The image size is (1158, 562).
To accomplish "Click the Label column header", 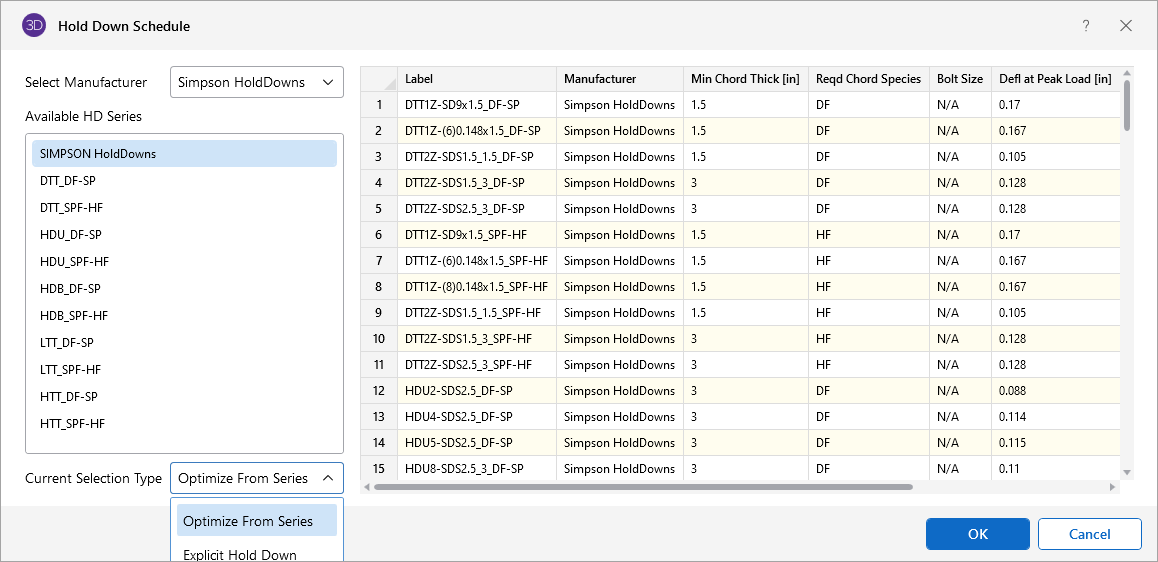I will [x=476, y=79].
